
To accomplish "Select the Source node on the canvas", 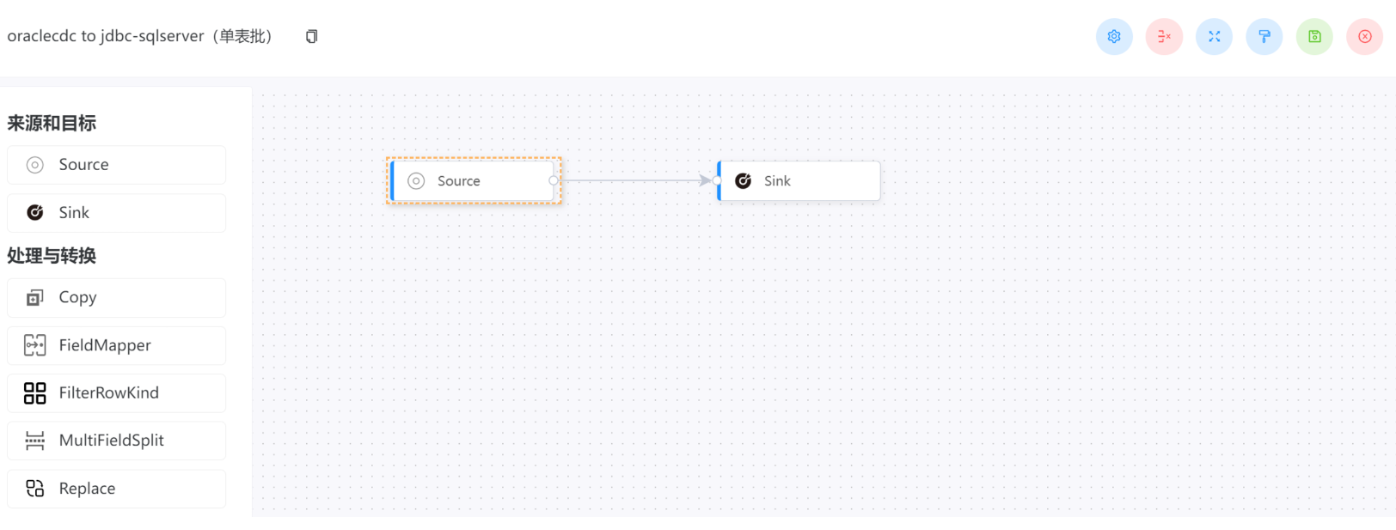I will click(x=471, y=181).
